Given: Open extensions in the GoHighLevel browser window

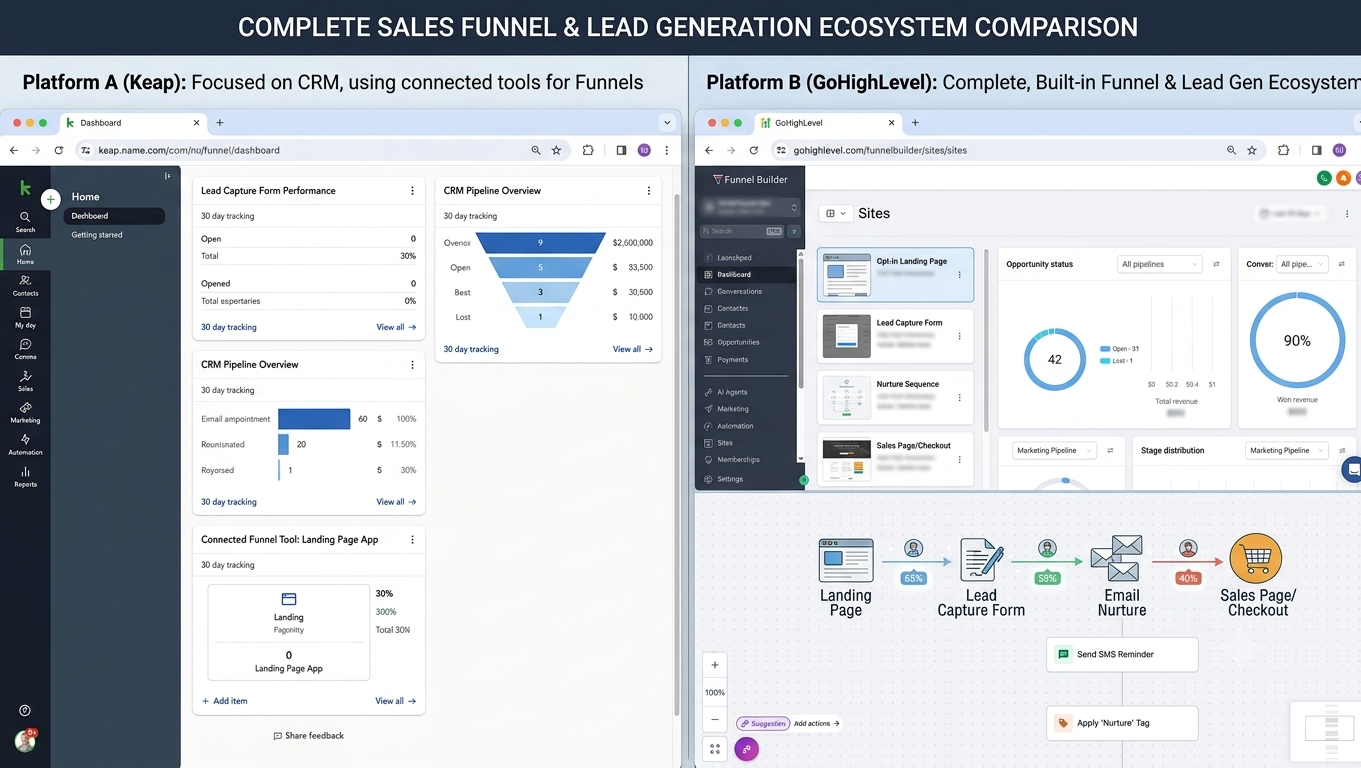Looking at the screenshot, I should pos(1284,150).
